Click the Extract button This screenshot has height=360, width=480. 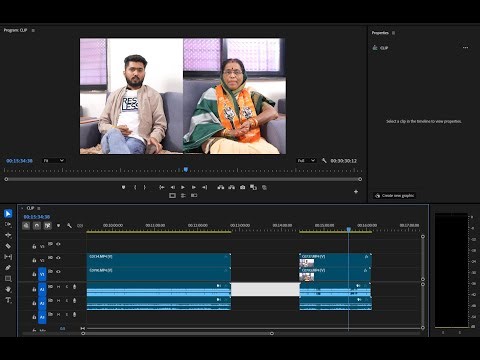231,187
